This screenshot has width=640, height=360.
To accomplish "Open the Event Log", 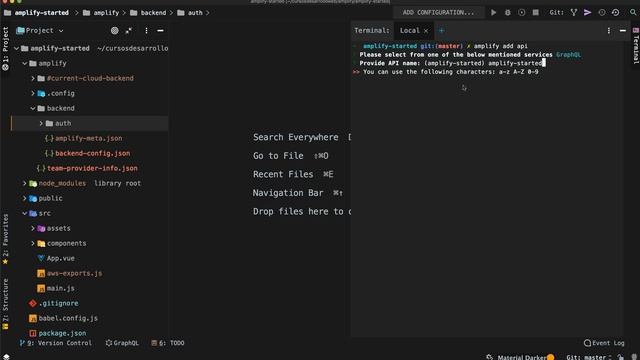I will click(604, 343).
